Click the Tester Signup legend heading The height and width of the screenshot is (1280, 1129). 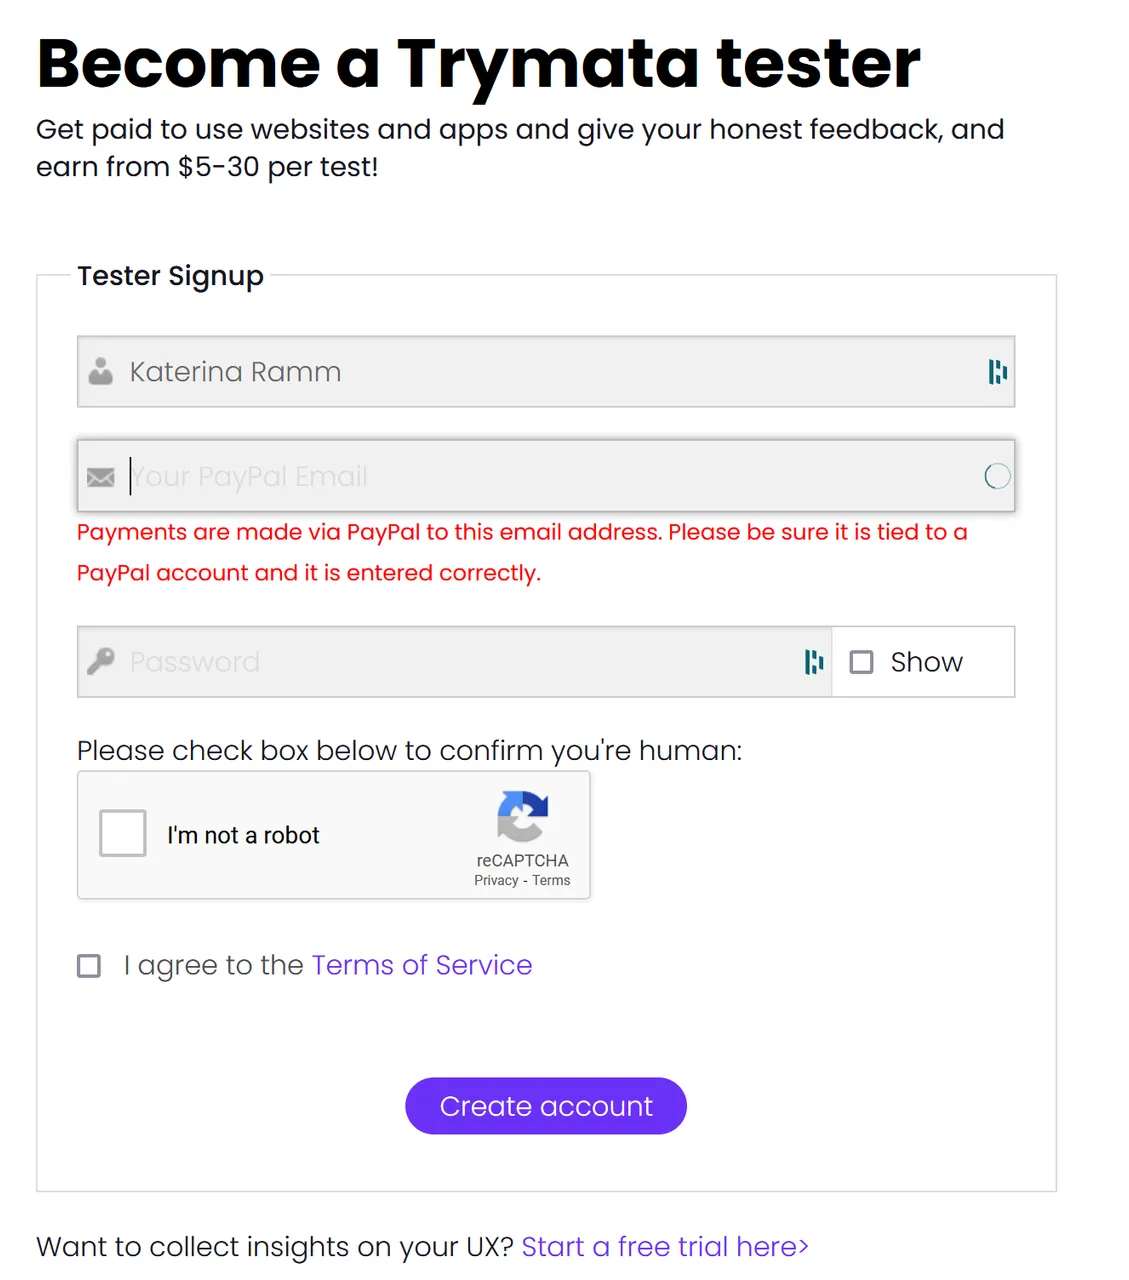point(171,276)
